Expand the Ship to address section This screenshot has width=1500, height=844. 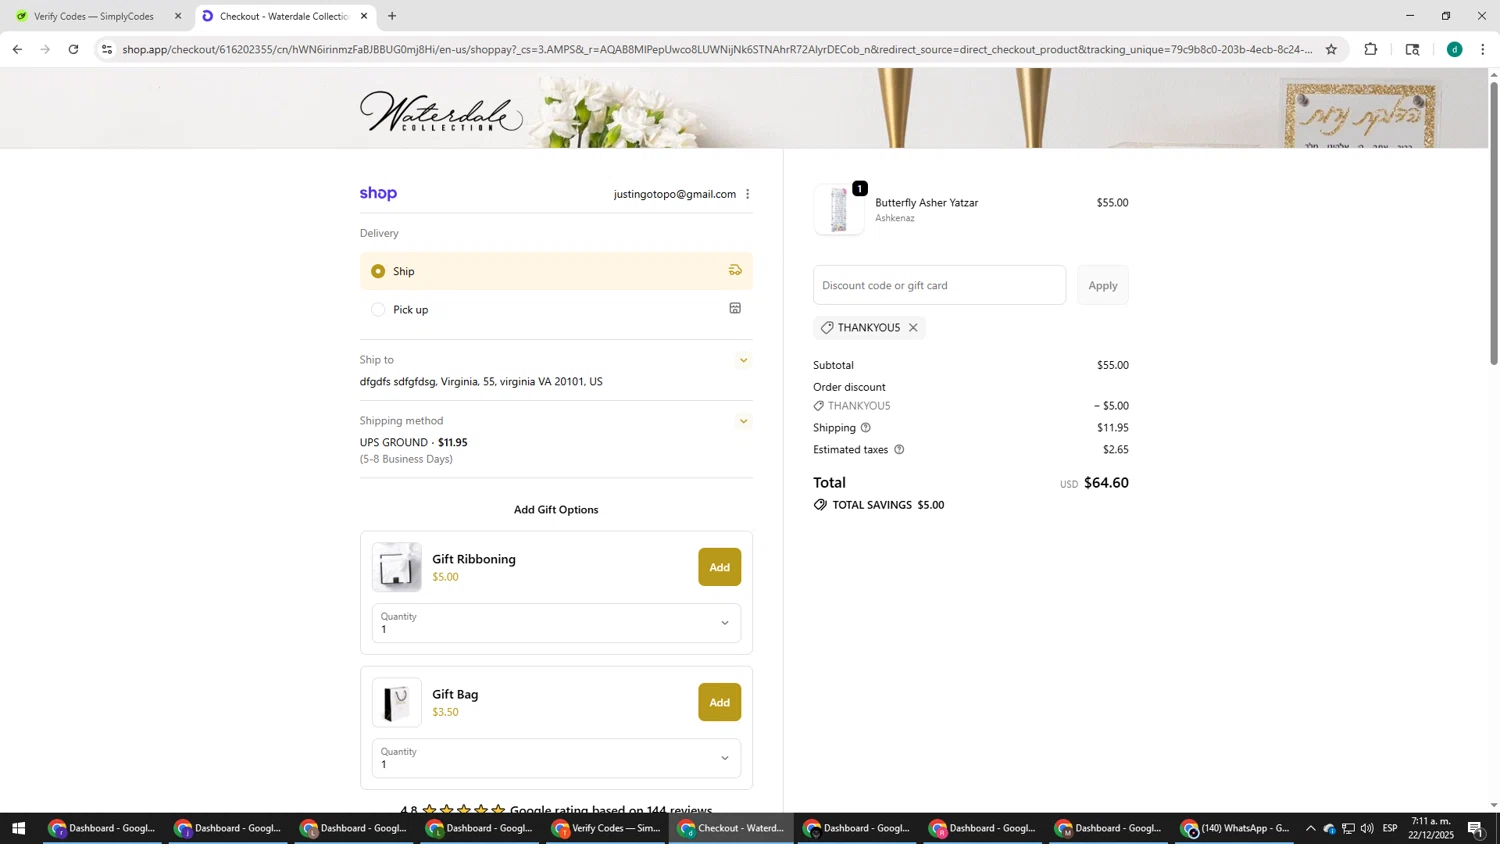[743, 360]
